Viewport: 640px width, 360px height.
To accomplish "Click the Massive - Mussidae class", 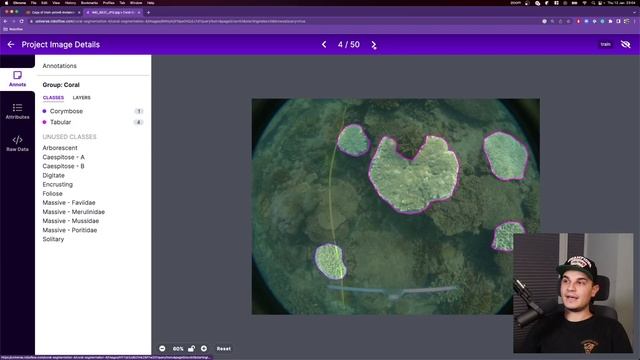I will click(x=71, y=221).
